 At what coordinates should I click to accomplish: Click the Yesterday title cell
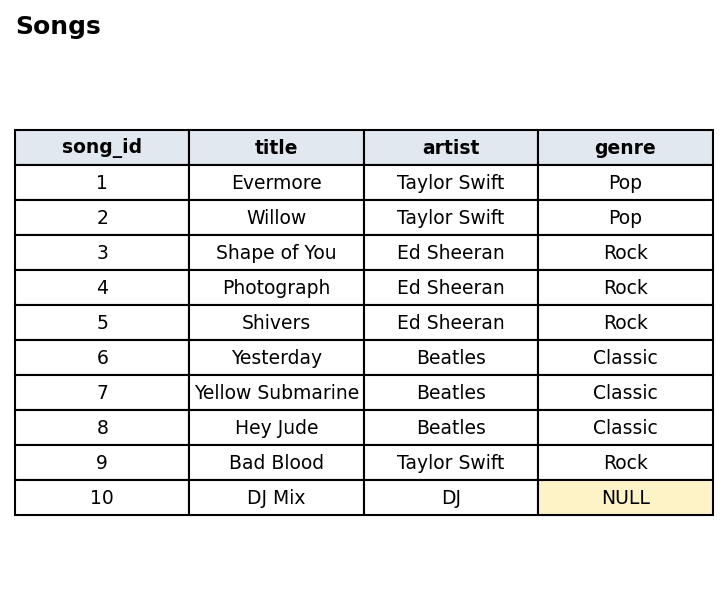tap(276, 358)
